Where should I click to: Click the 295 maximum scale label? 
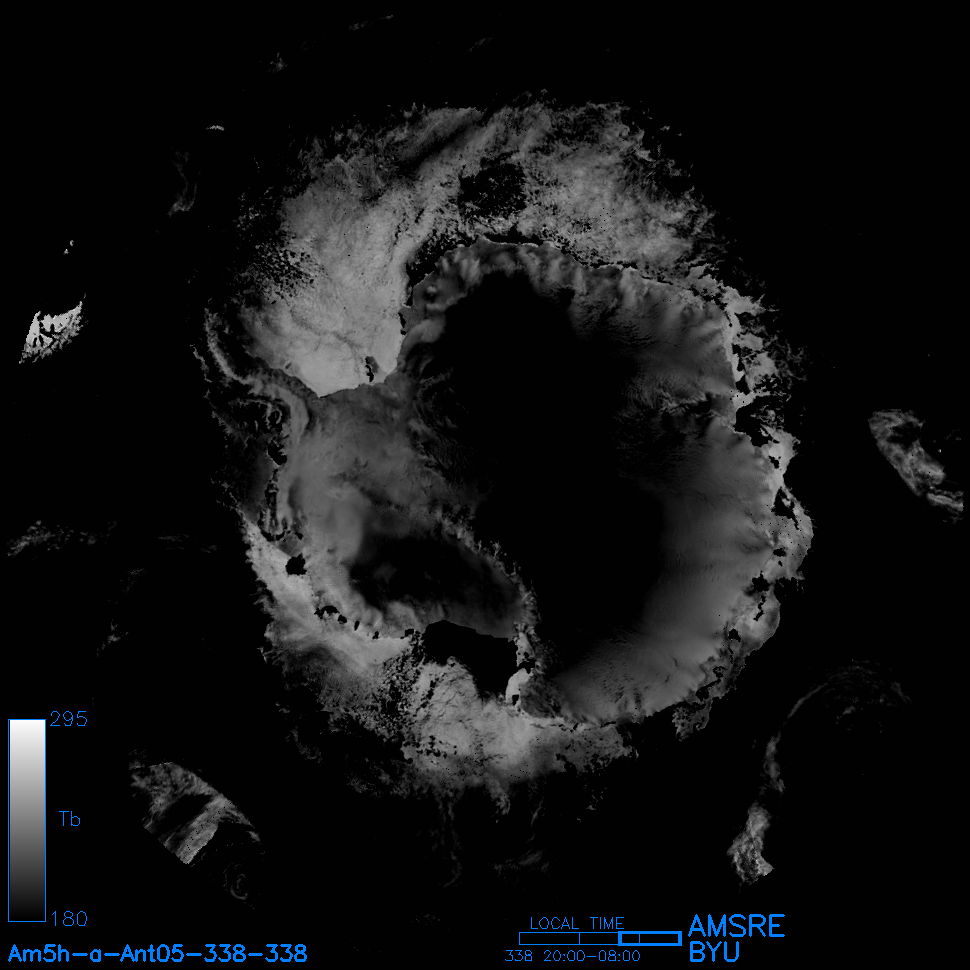68,720
